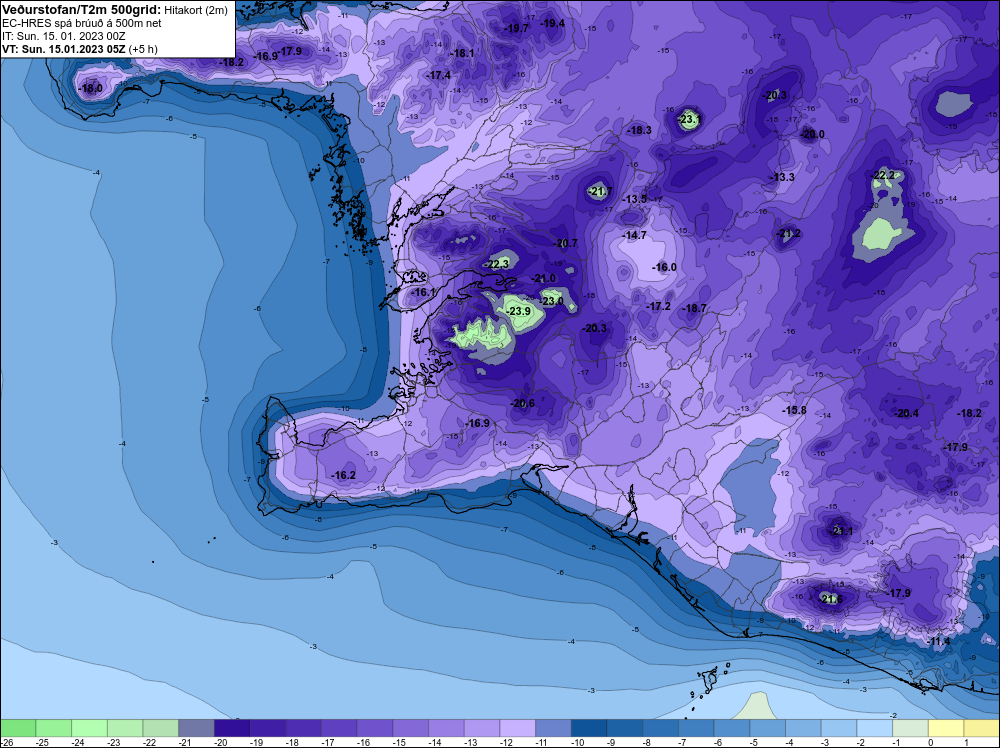This screenshot has width=1000, height=748.
Task: Click the -5 blue legend swatch
Action: click(x=768, y=728)
